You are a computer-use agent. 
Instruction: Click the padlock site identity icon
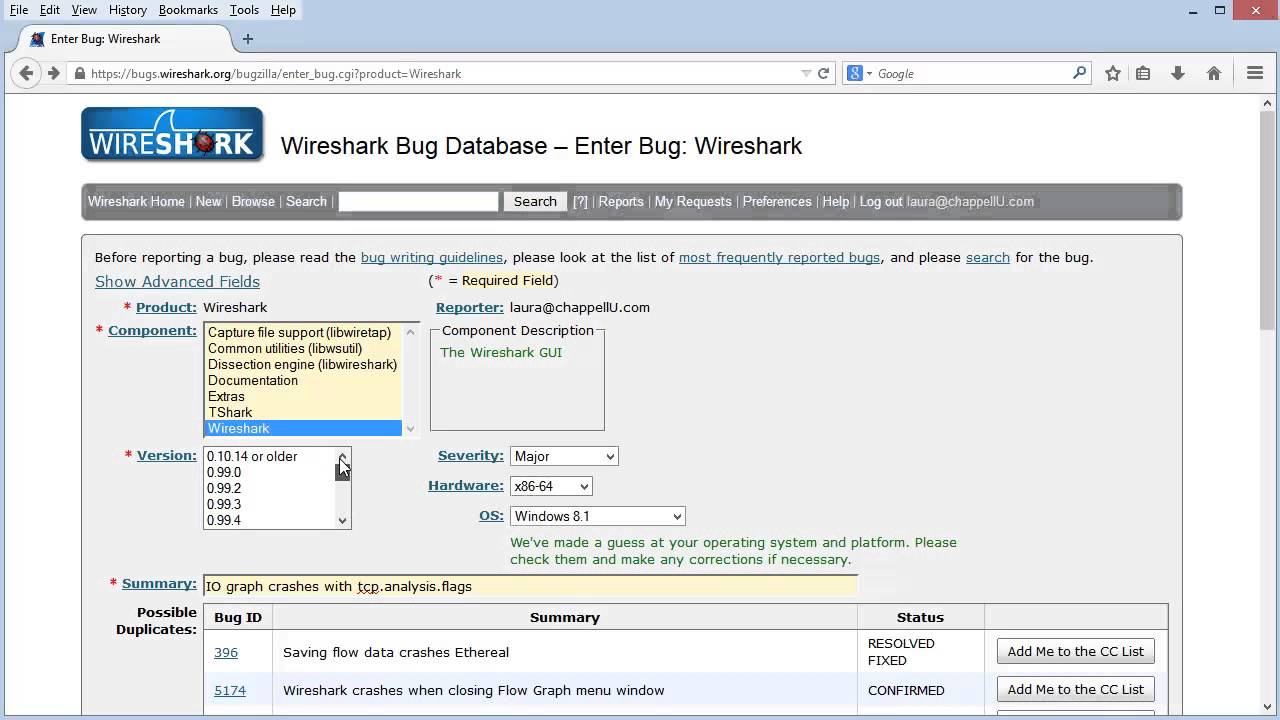80,73
